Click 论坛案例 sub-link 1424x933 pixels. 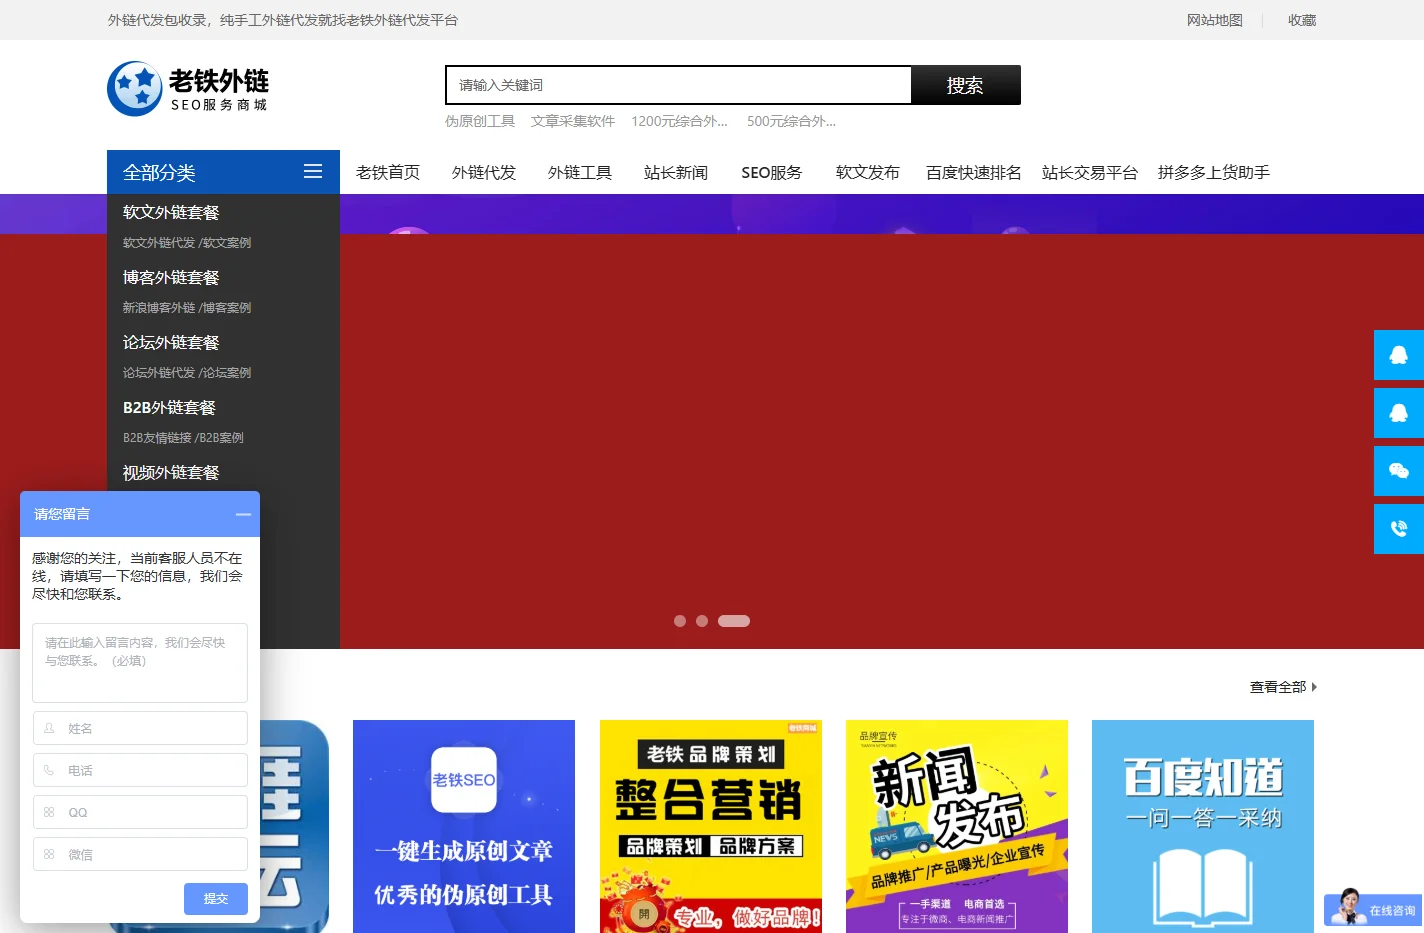[227, 373]
